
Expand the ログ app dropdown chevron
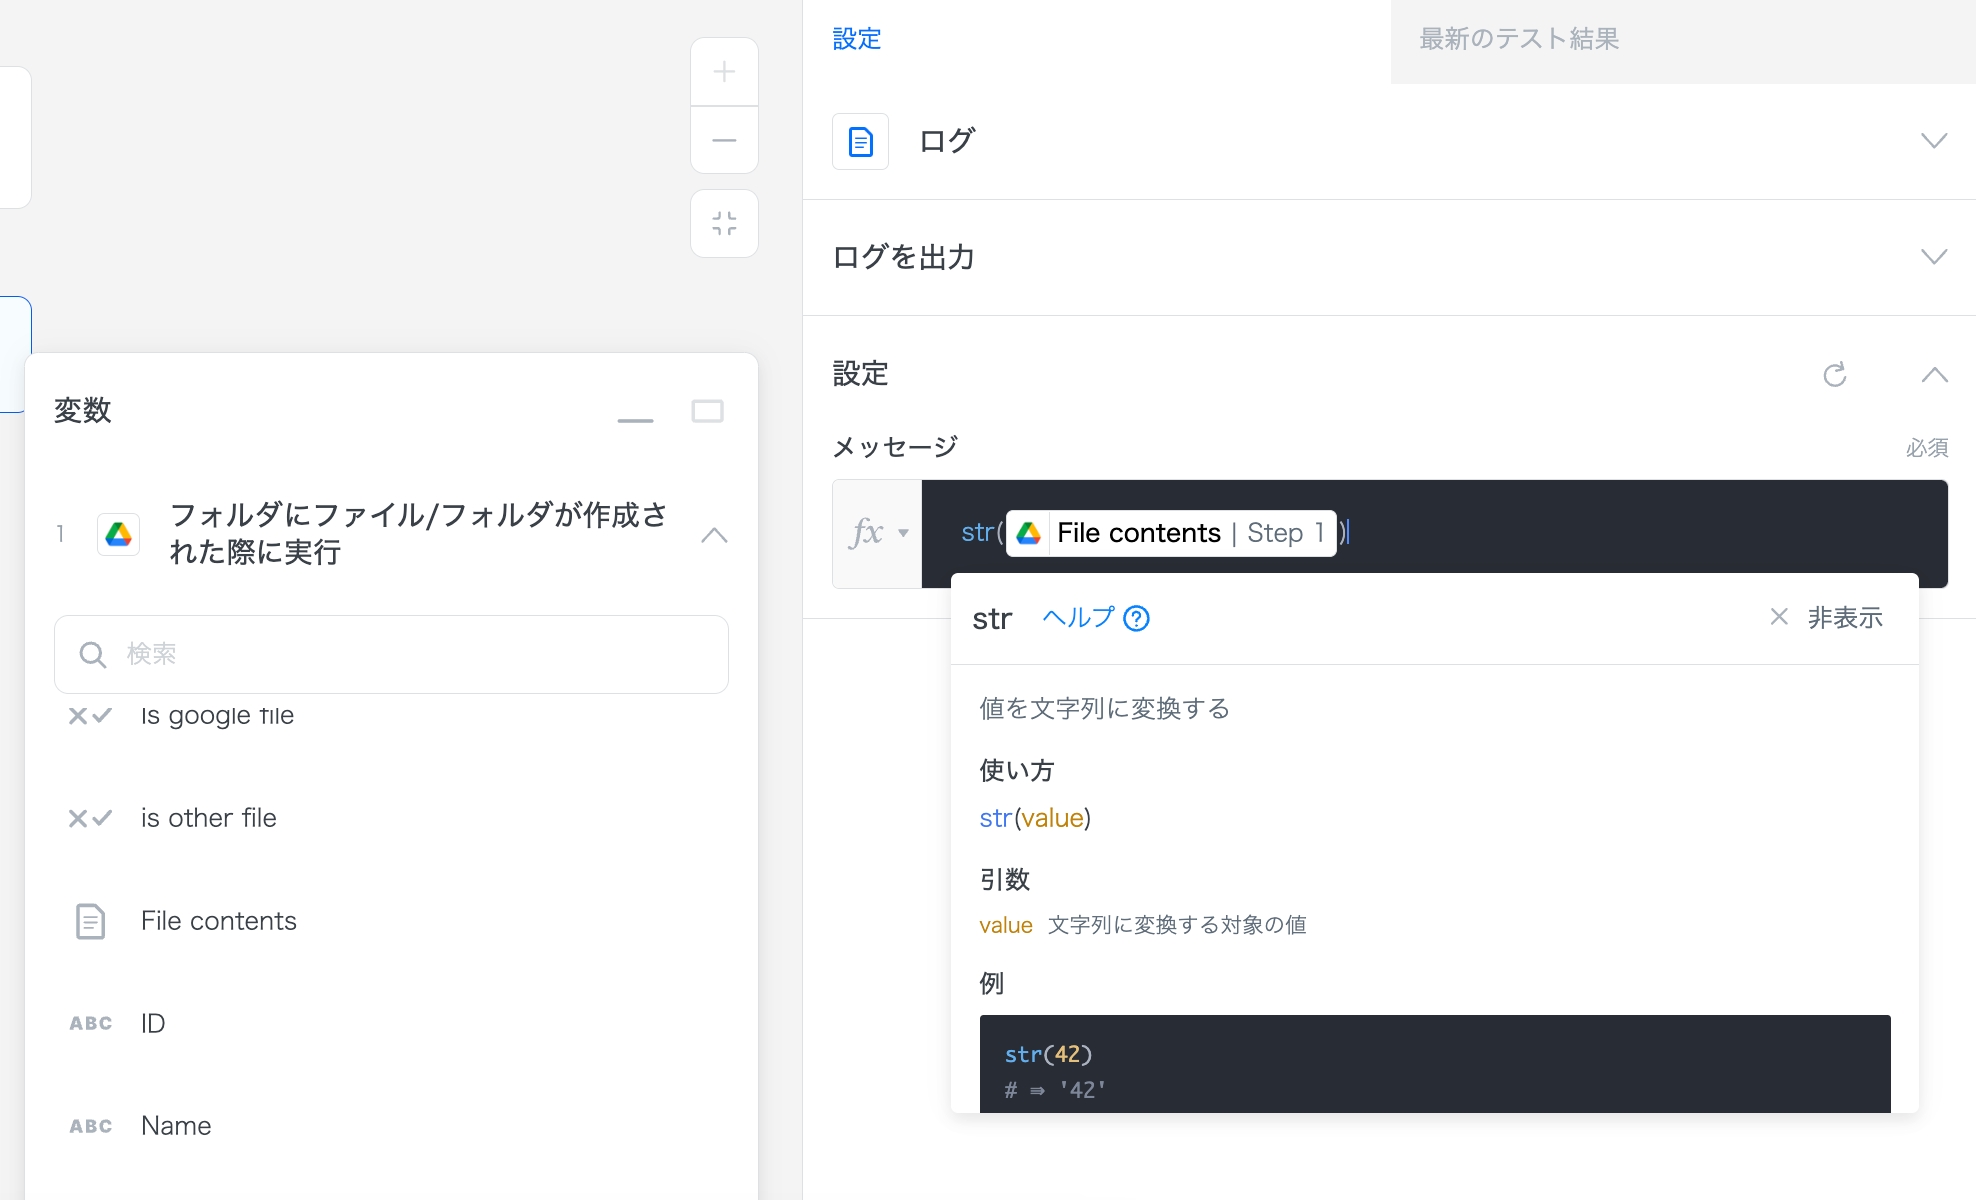(1934, 141)
